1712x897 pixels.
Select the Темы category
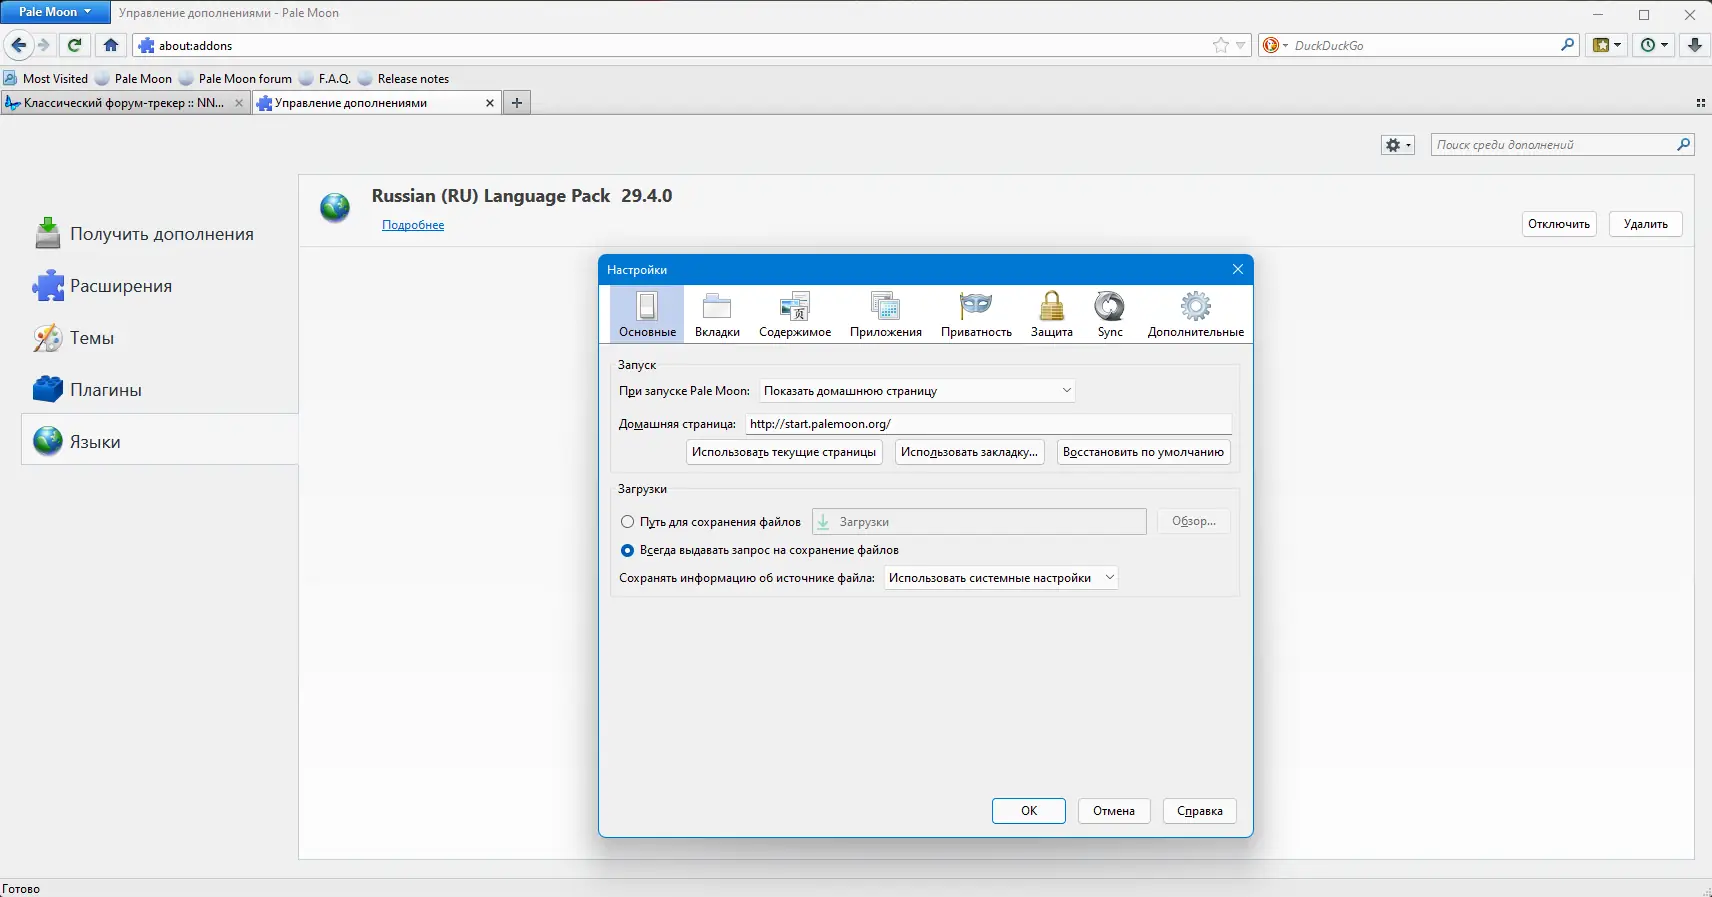click(x=159, y=338)
